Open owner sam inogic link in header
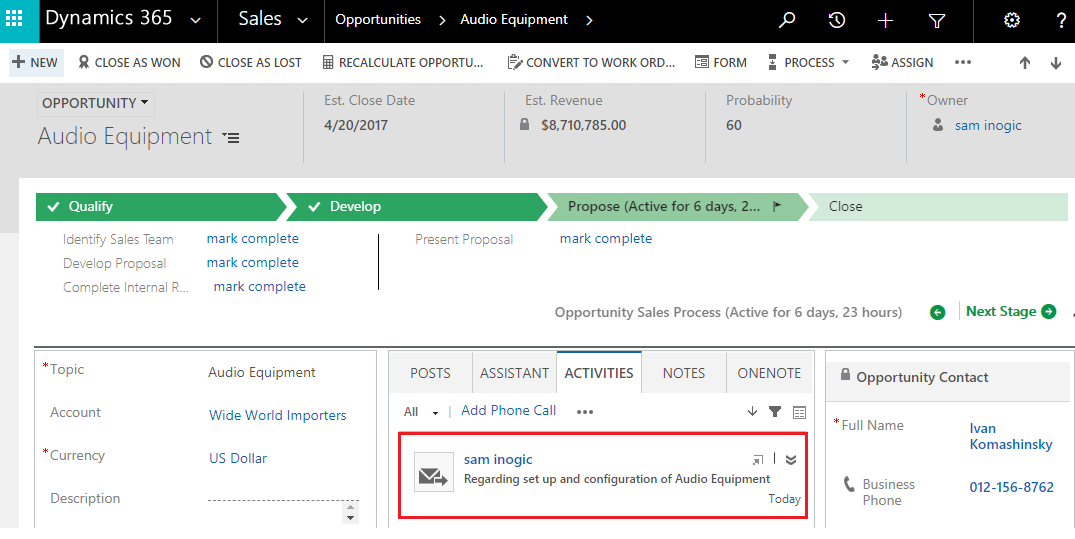Viewport: 1075px width, 539px height. pos(988,125)
